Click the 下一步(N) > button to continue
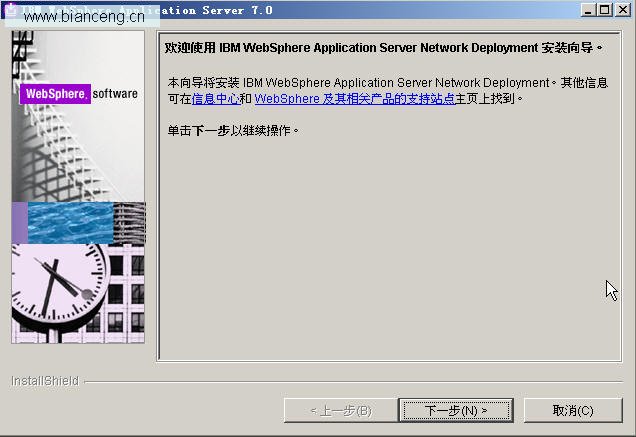This screenshot has height=437, width=636. pyautogui.click(x=456, y=410)
